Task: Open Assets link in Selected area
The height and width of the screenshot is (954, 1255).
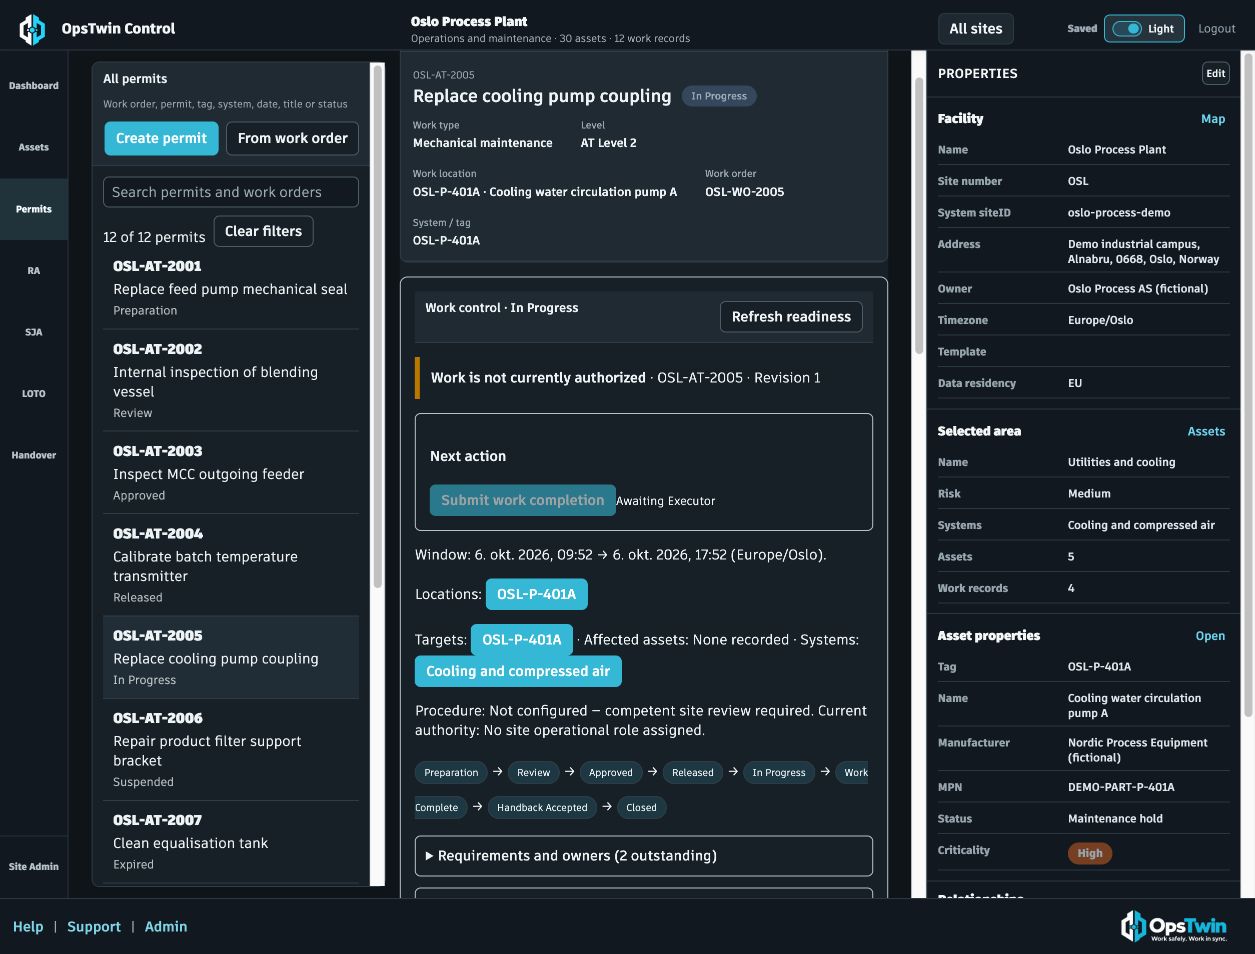Action: tap(1206, 432)
